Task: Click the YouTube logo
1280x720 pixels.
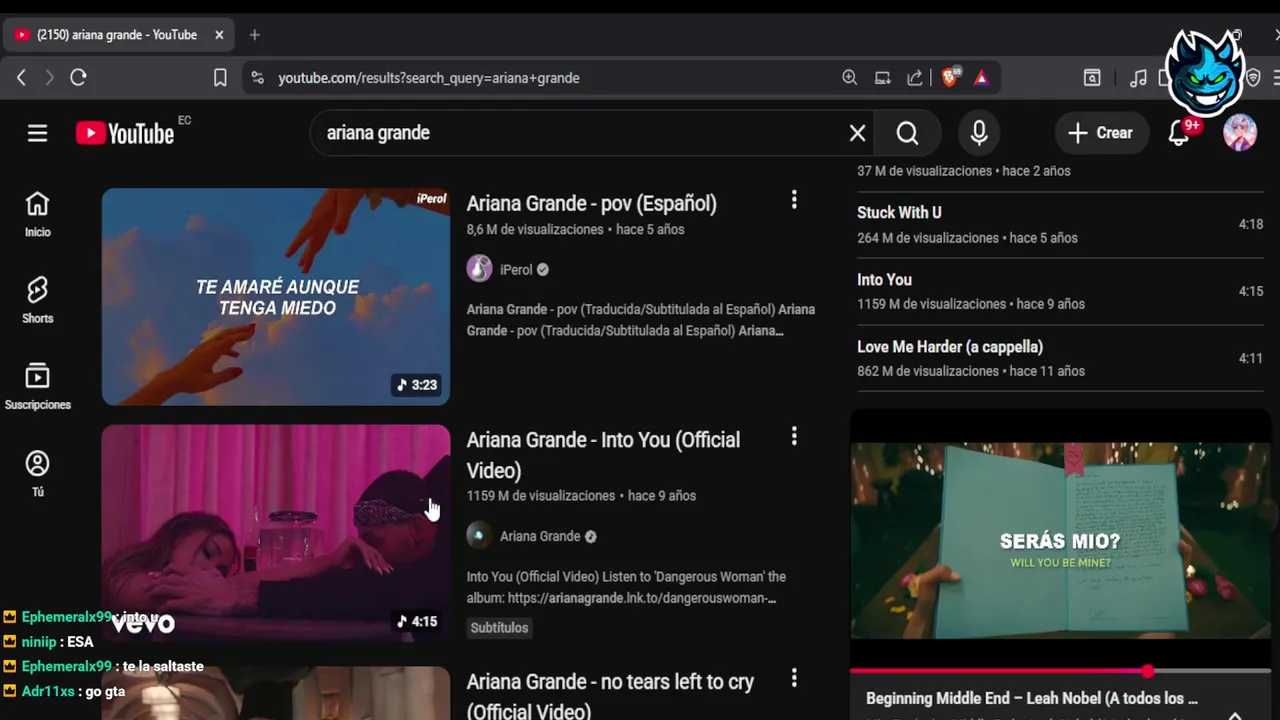Action: 125,133
